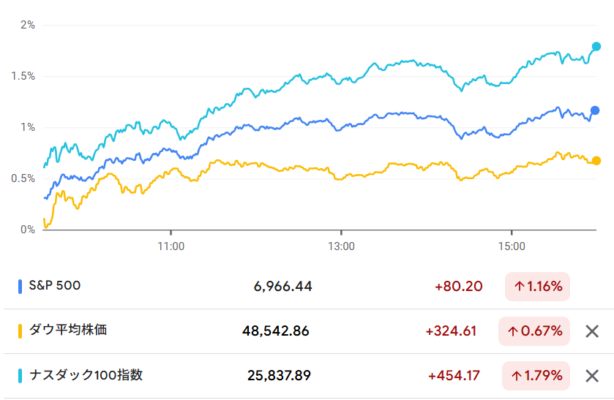Click the 15:00 time axis label
The width and height of the screenshot is (614, 400).
click(x=511, y=244)
